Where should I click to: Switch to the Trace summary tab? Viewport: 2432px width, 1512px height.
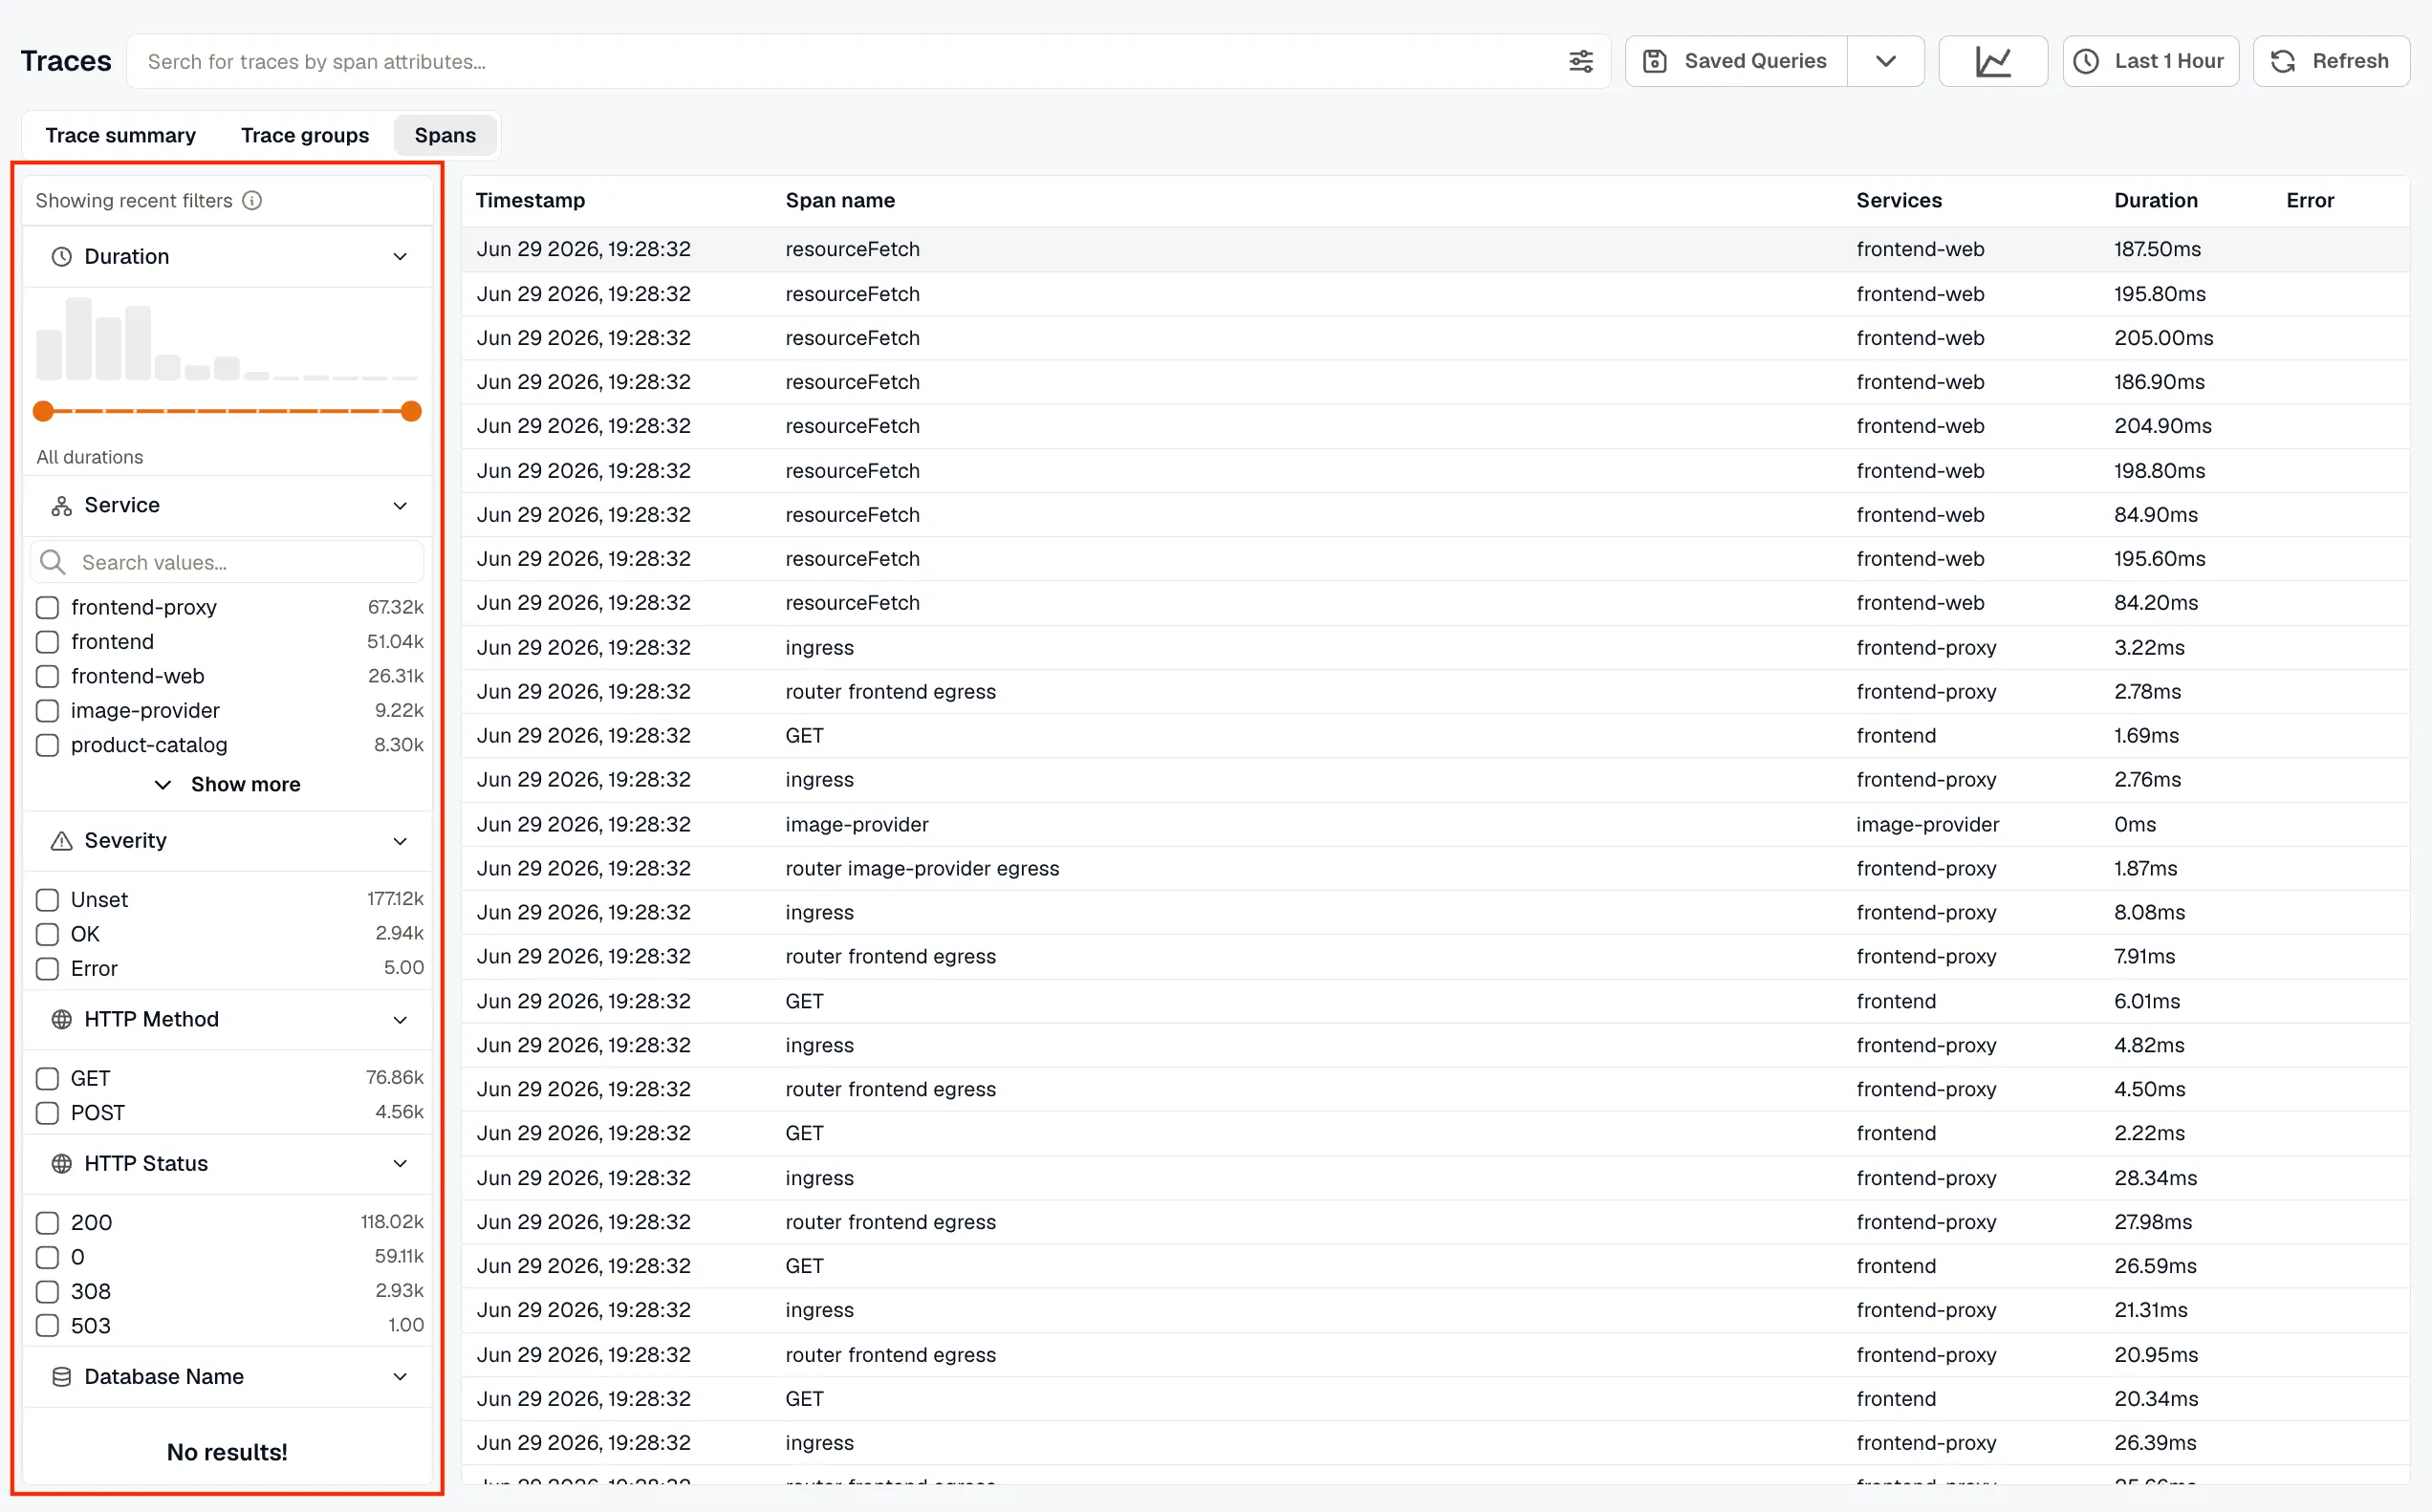pos(121,135)
